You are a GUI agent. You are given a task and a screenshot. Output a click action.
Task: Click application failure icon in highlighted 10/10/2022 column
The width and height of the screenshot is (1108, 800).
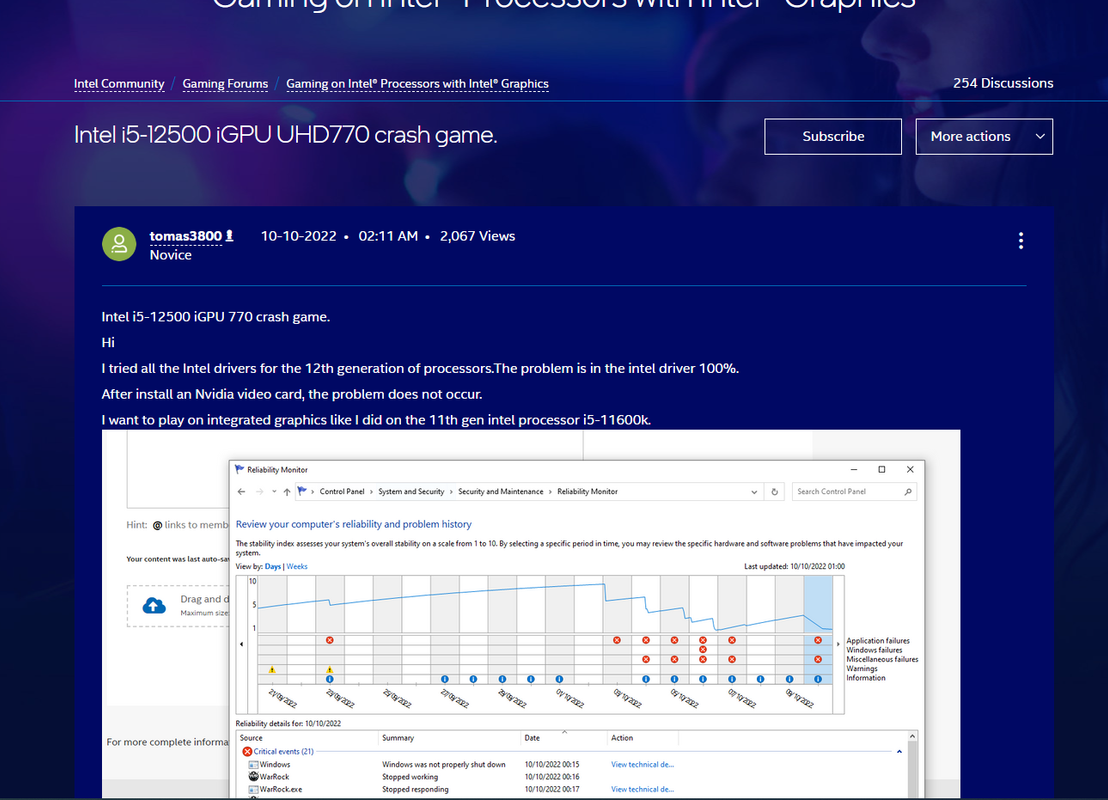point(818,640)
